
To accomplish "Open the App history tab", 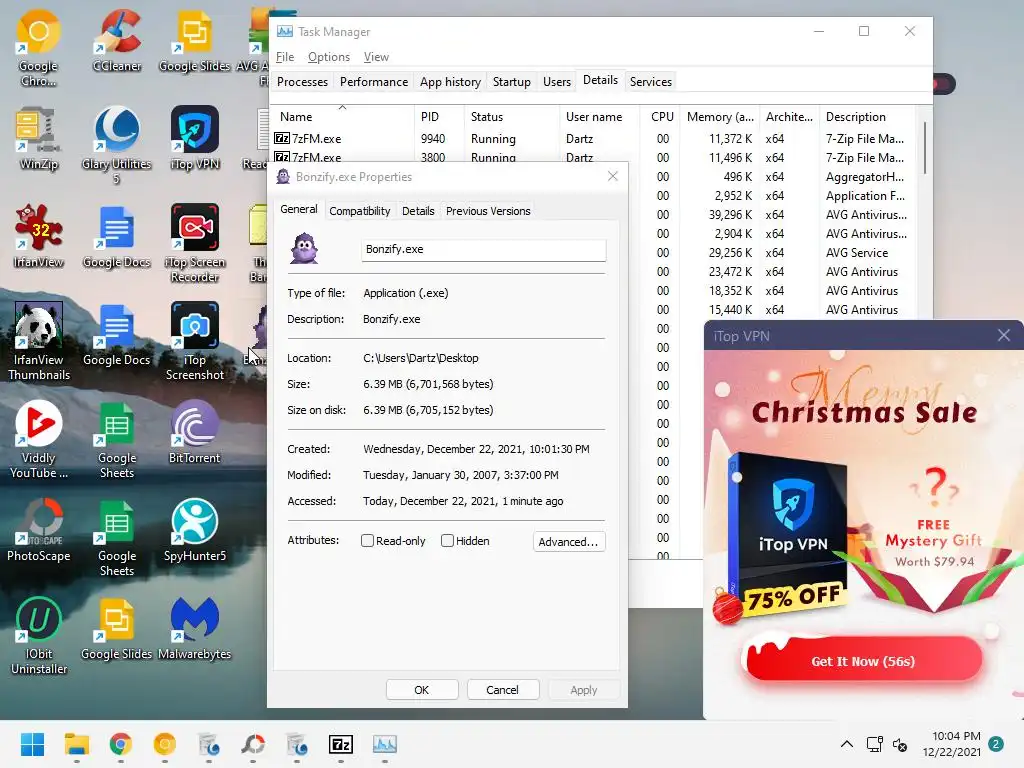I will [x=450, y=82].
